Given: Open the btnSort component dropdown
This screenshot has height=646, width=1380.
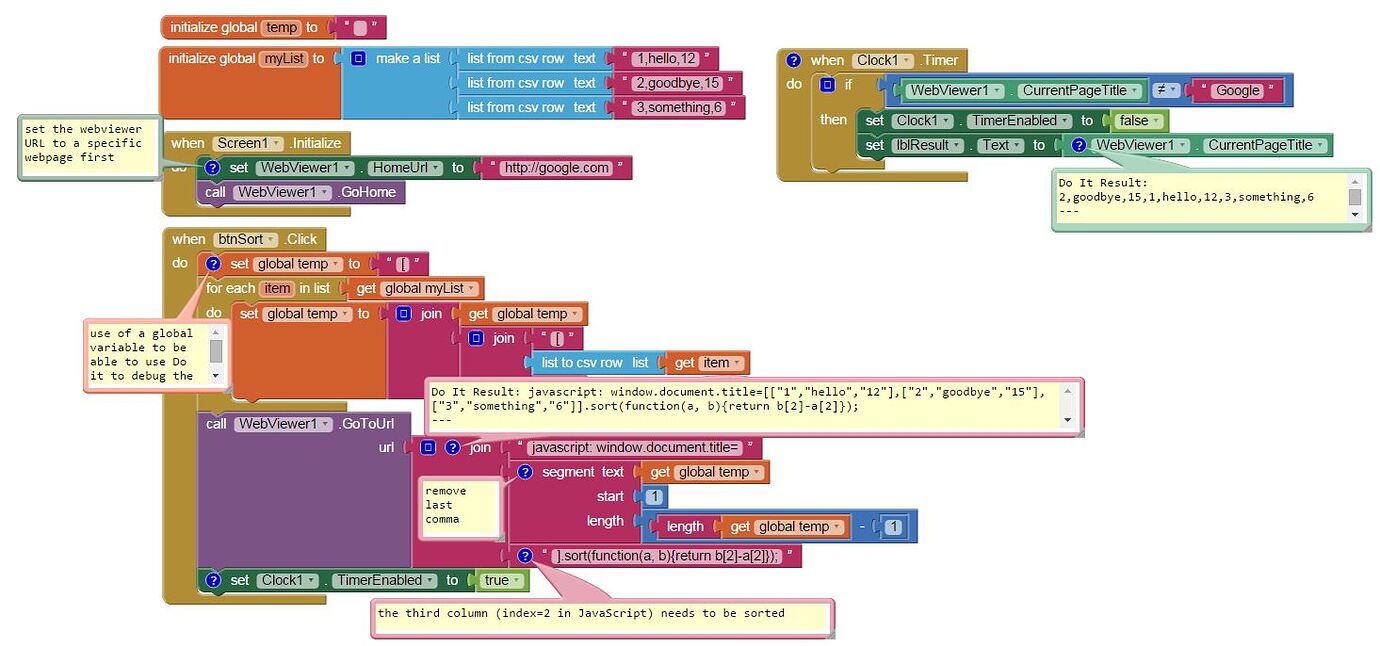Looking at the screenshot, I should 274,239.
